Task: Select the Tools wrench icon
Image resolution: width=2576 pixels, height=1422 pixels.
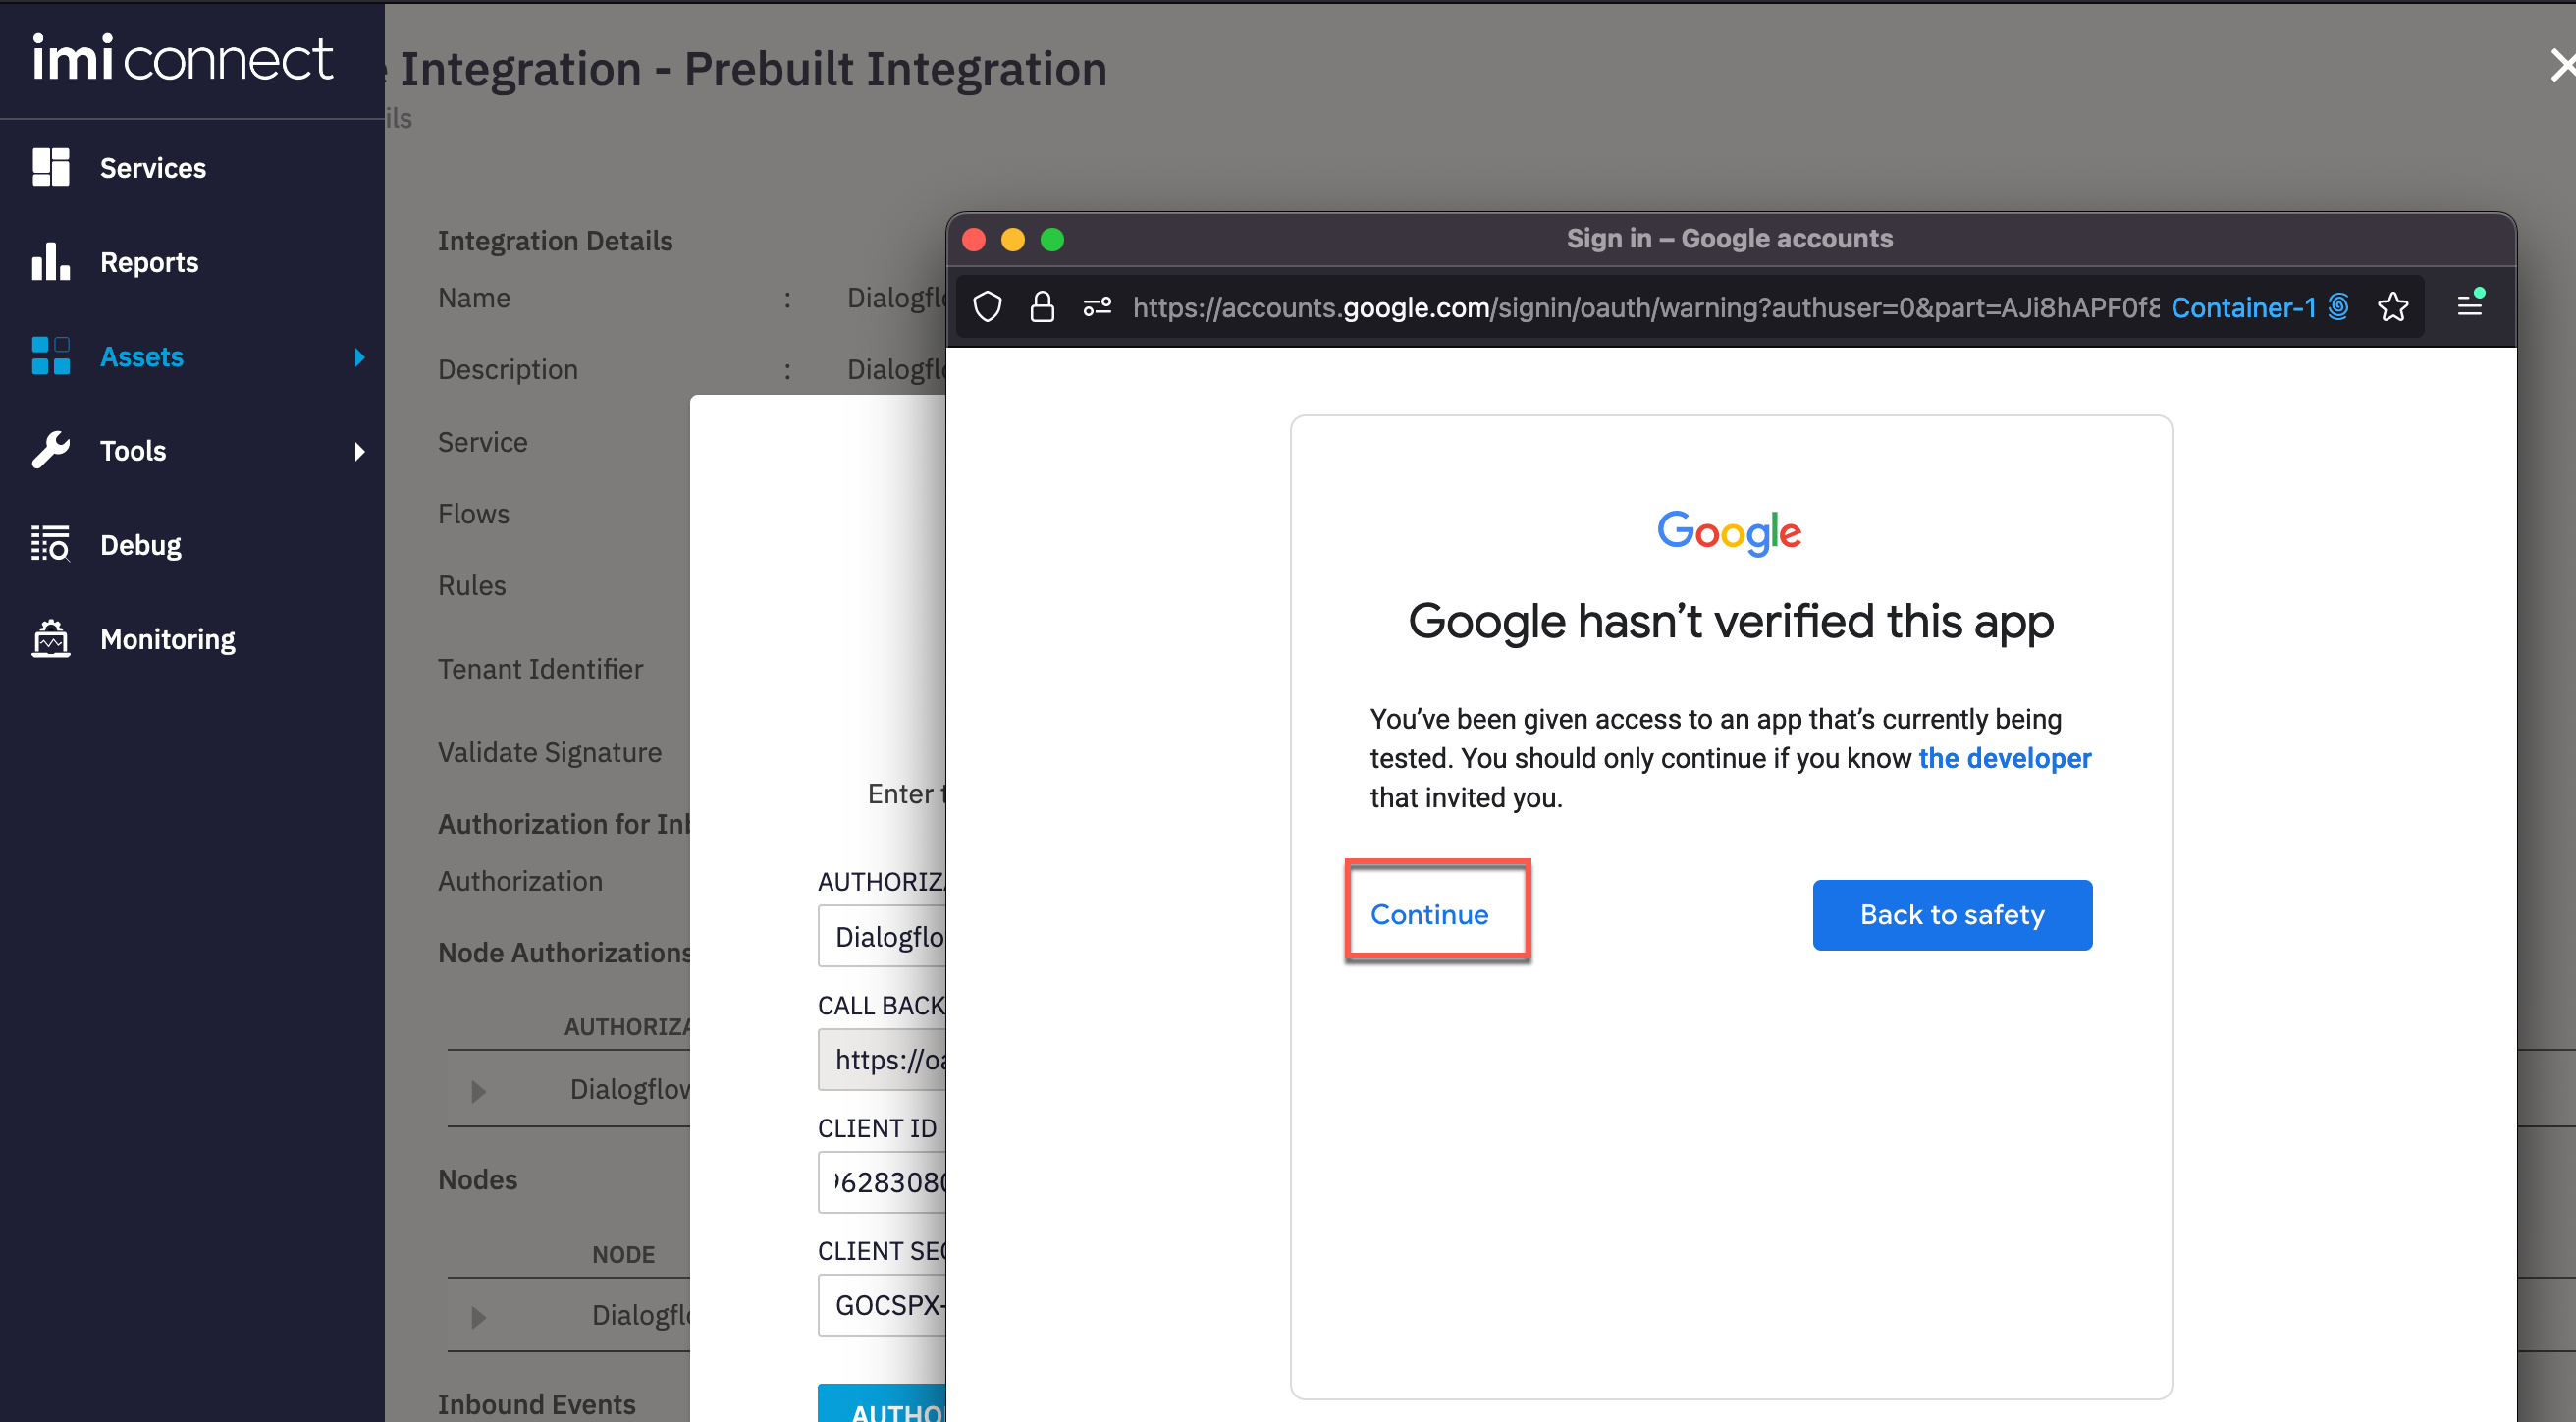Action: pos(50,450)
